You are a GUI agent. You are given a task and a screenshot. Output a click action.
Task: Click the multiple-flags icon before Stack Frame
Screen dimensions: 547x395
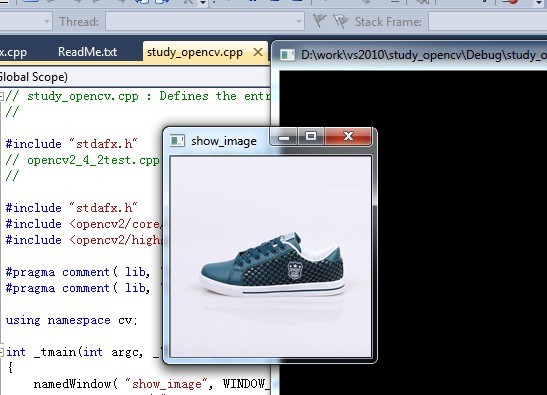[340, 22]
